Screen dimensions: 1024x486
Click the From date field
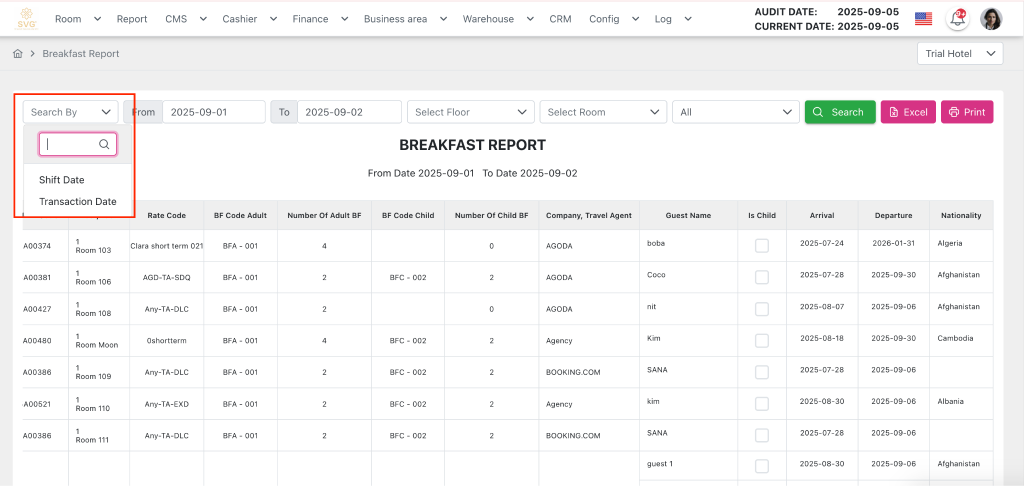(x=213, y=112)
